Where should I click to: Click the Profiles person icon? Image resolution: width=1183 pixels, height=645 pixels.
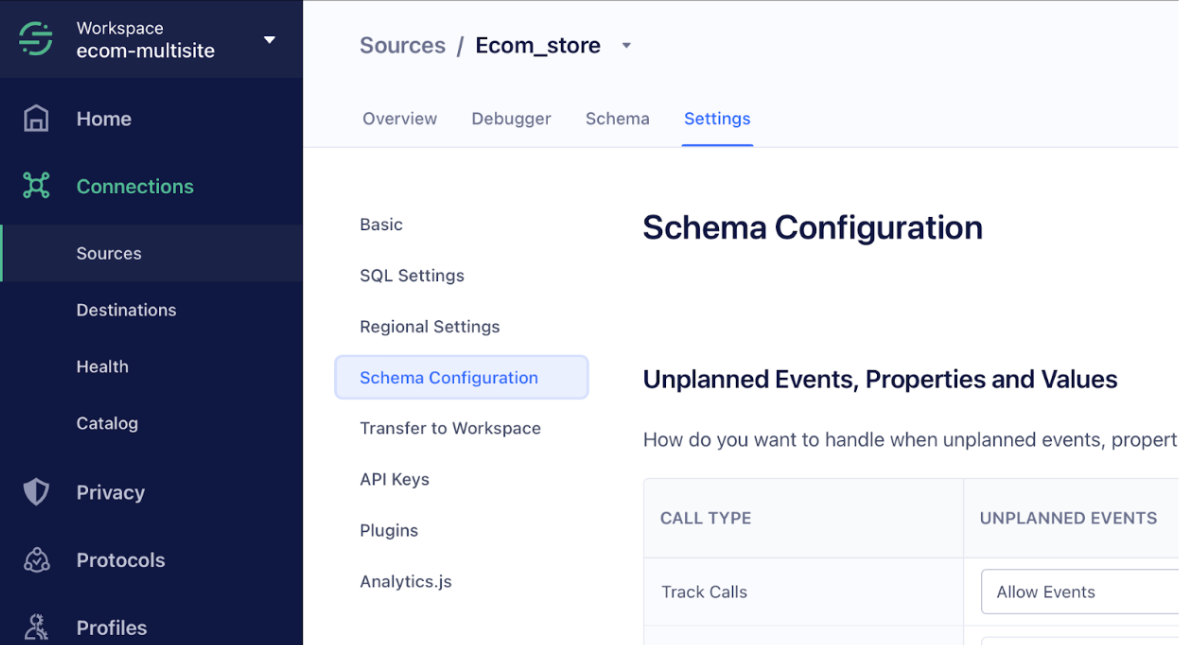click(x=35, y=627)
